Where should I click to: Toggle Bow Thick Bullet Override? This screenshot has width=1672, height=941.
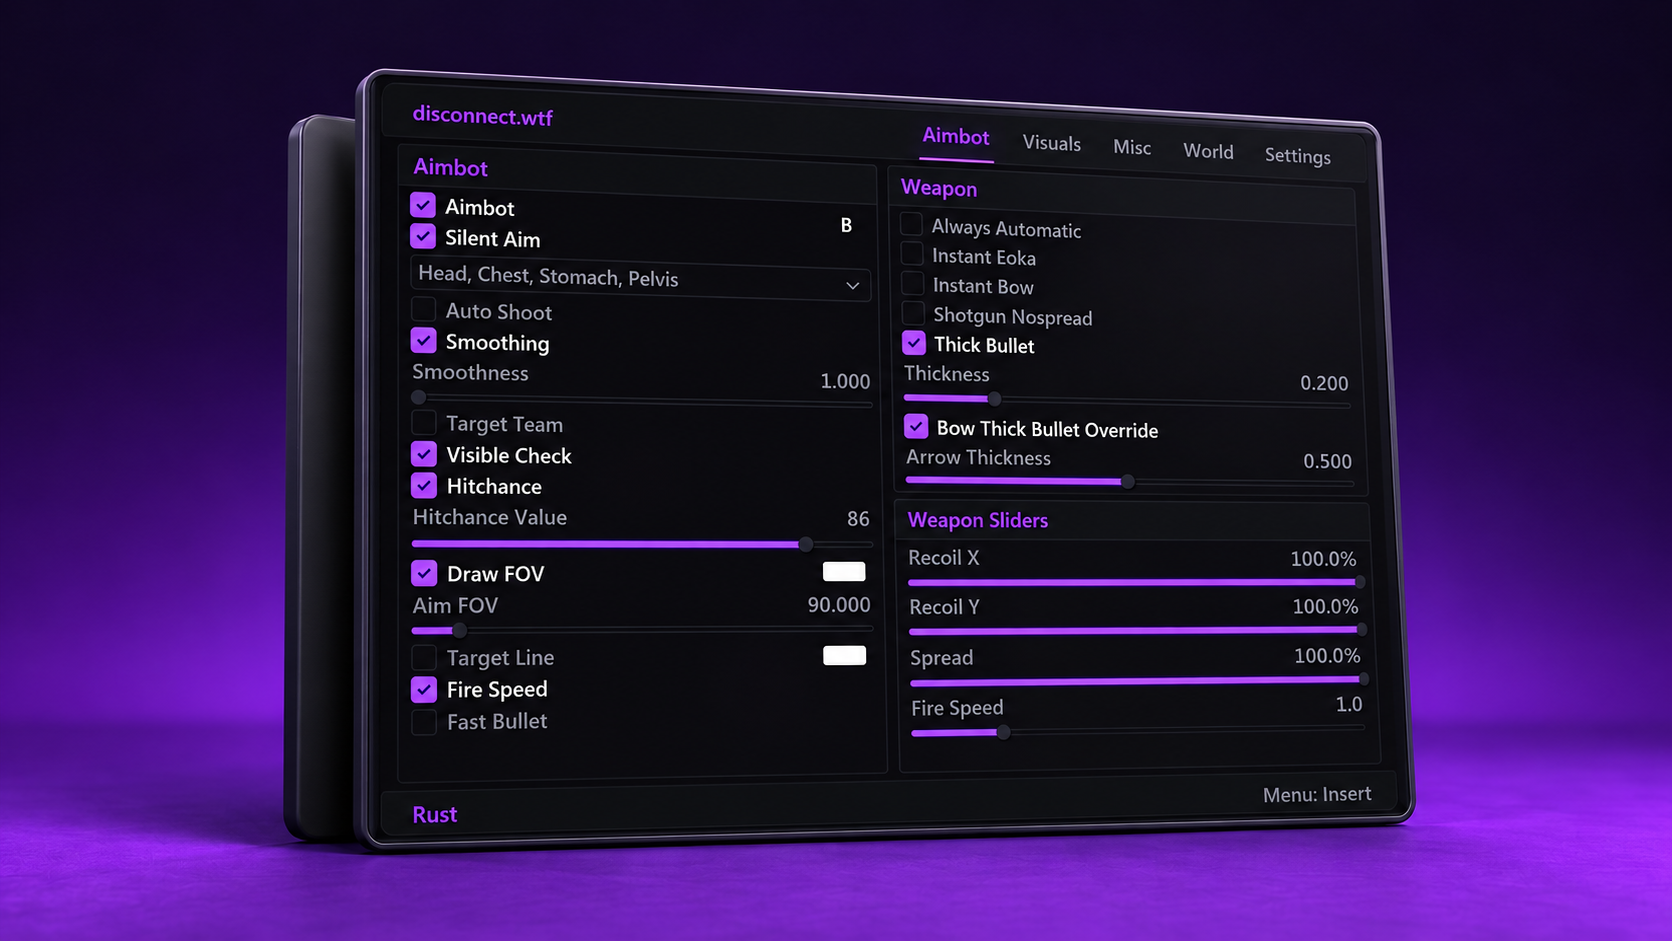pos(916,427)
